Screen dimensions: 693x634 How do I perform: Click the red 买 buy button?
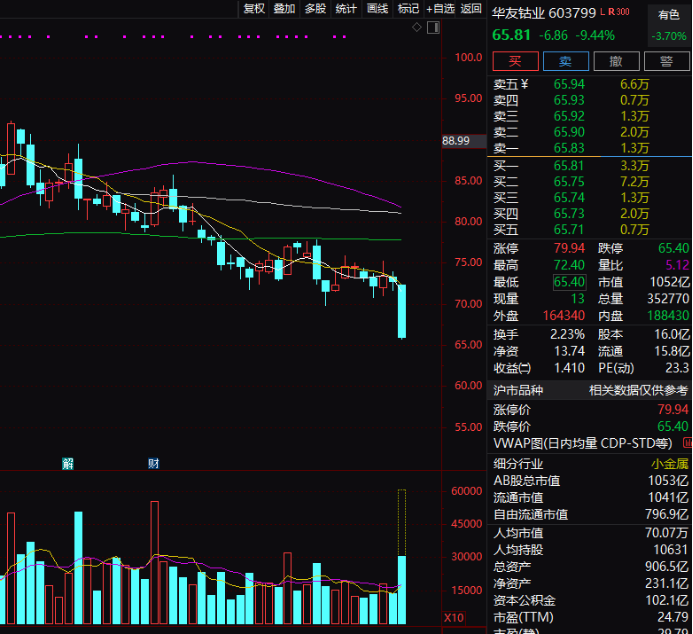coord(515,61)
